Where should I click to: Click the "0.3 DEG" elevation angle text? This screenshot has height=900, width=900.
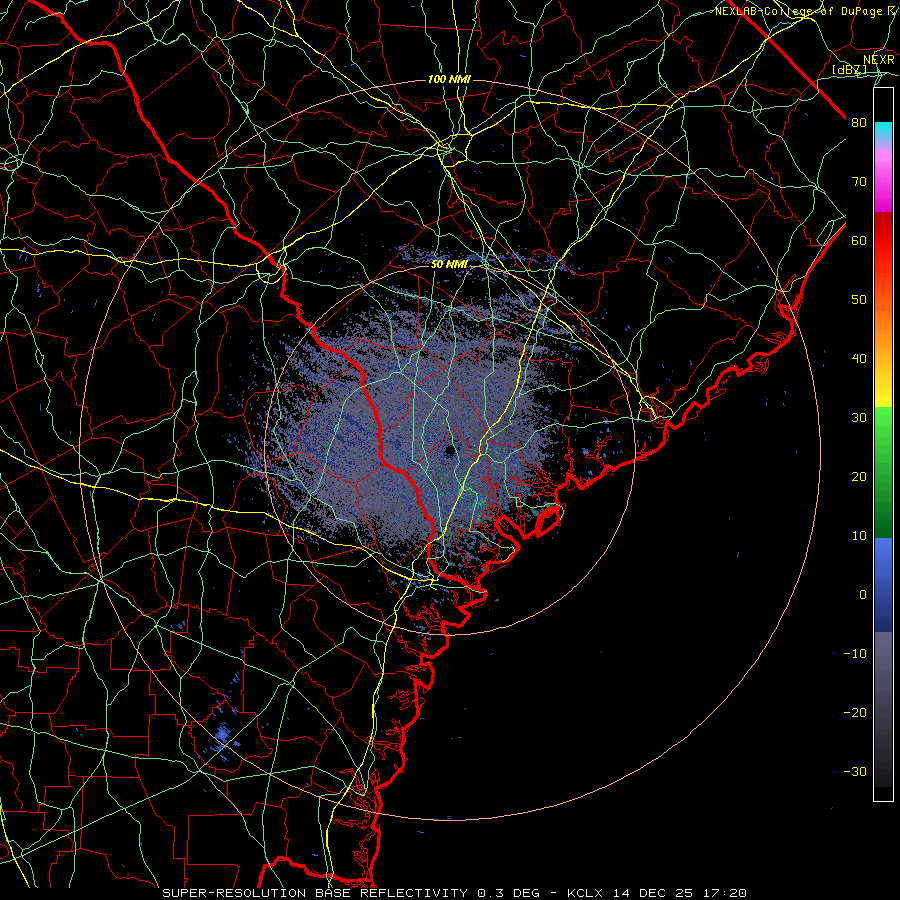[509, 893]
